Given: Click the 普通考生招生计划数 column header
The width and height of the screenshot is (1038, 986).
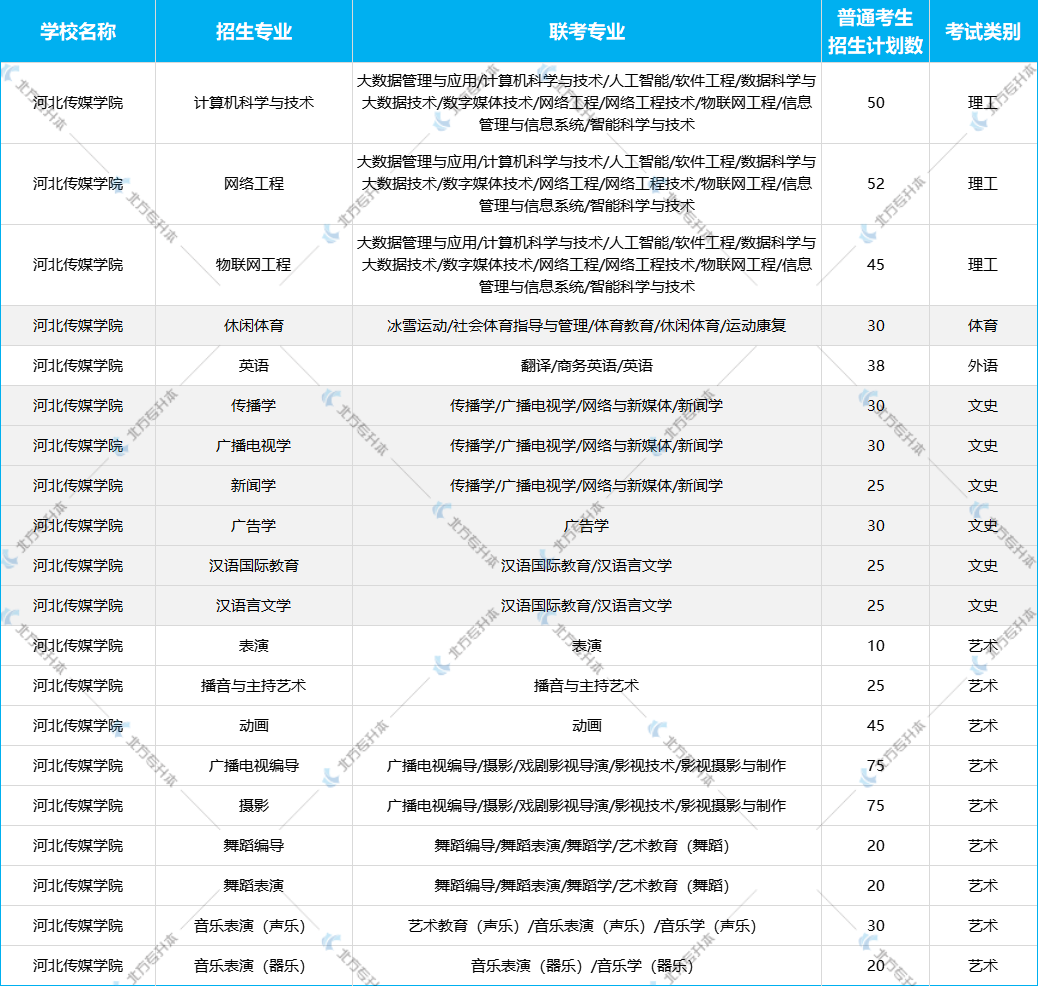Looking at the screenshot, I should click(x=875, y=31).
